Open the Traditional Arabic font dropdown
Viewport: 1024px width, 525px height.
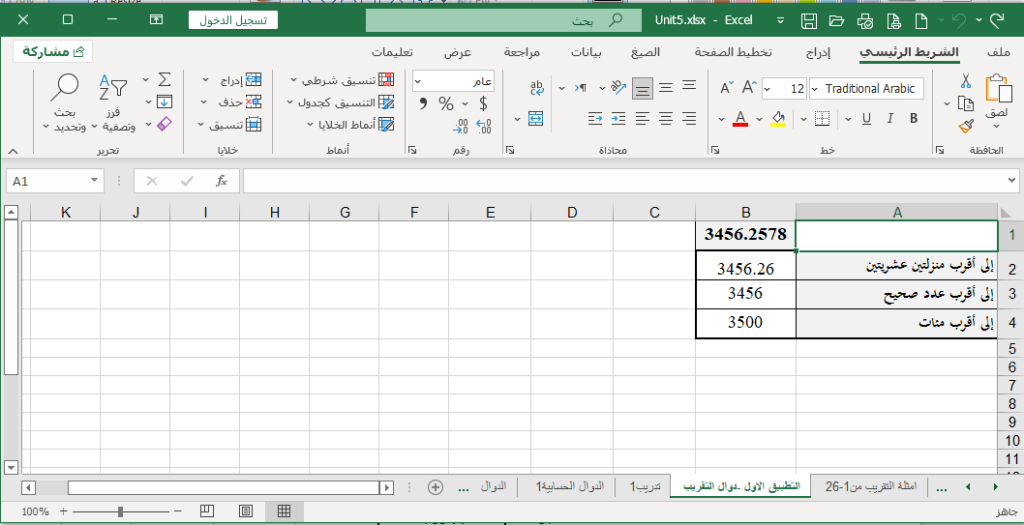[x=868, y=89]
